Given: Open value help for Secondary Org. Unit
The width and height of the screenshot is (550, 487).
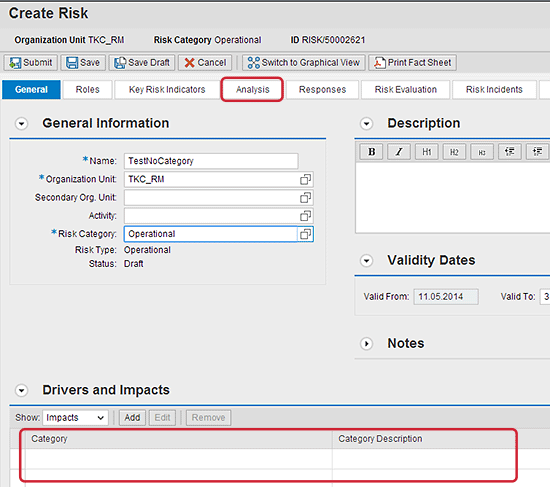Looking at the screenshot, I should pyautogui.click(x=305, y=198).
